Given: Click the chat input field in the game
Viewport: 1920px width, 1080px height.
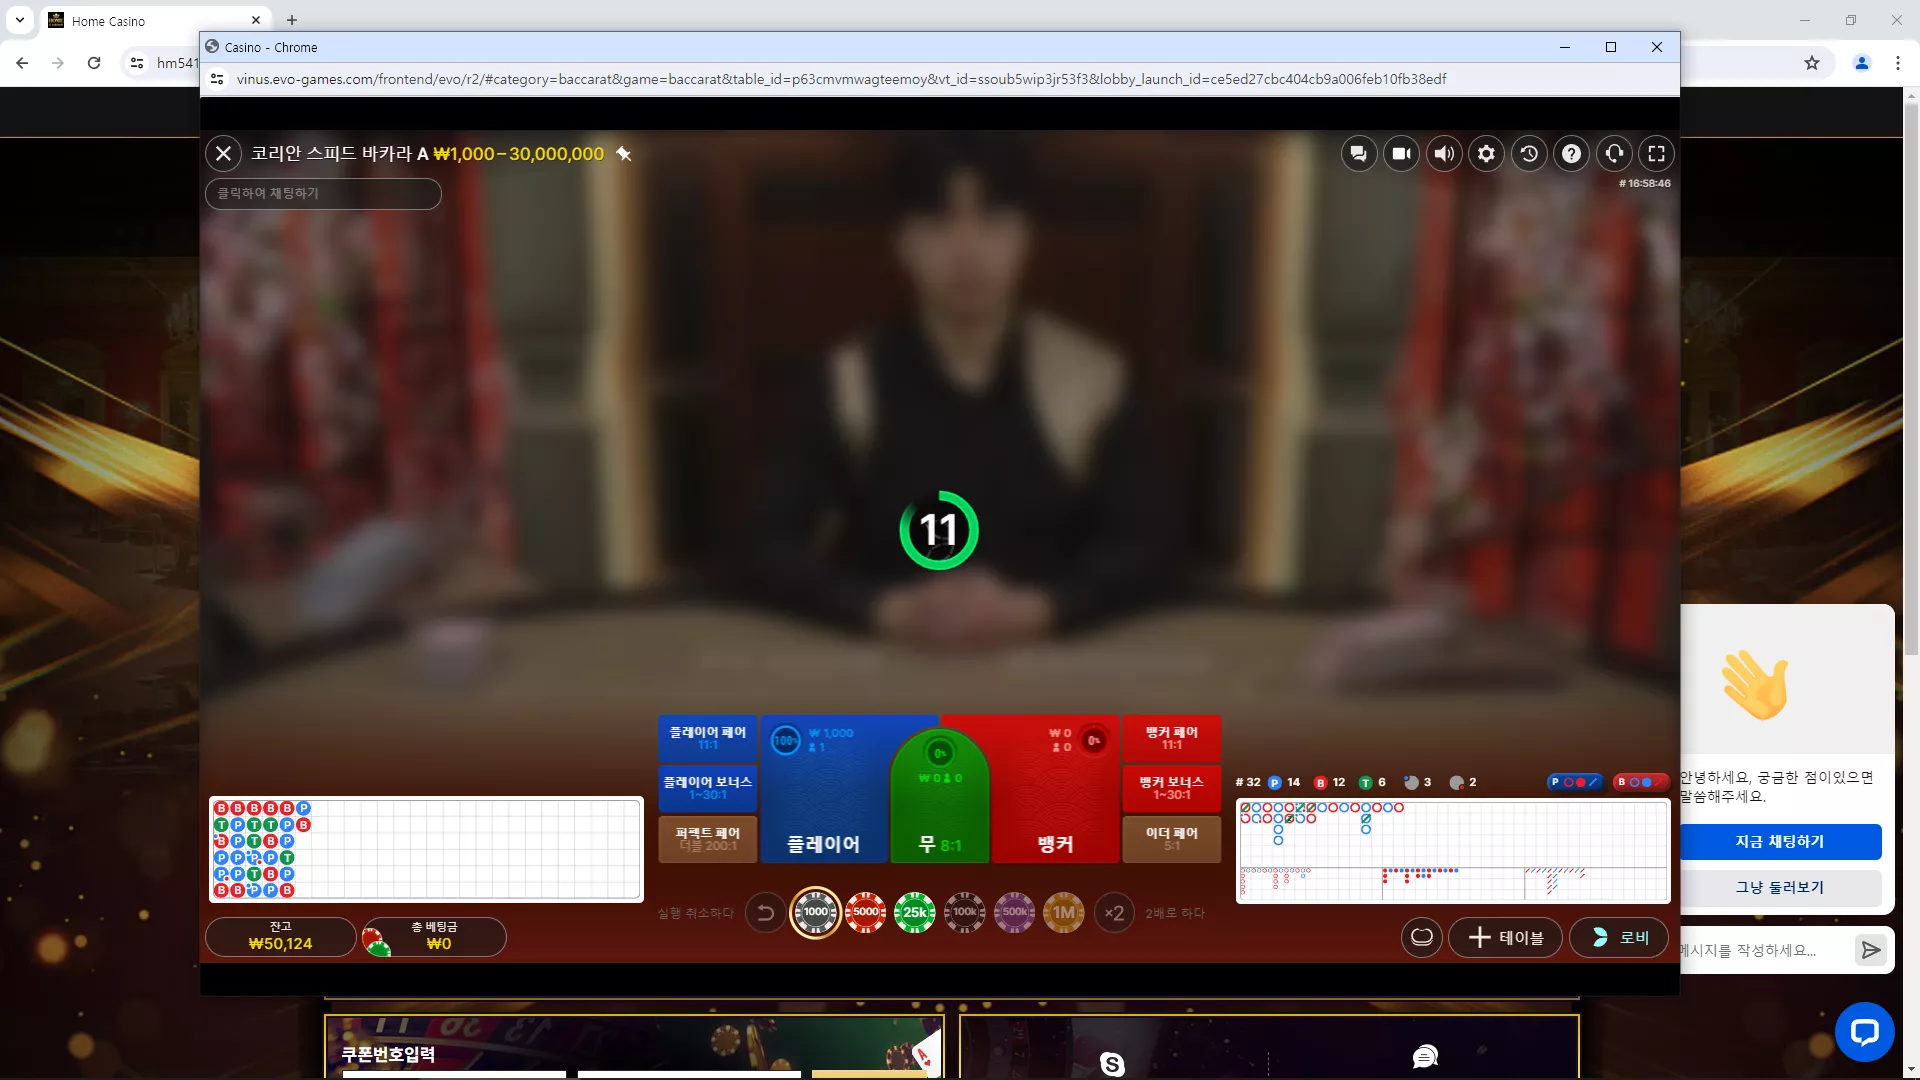Looking at the screenshot, I should pyautogui.click(x=323, y=194).
